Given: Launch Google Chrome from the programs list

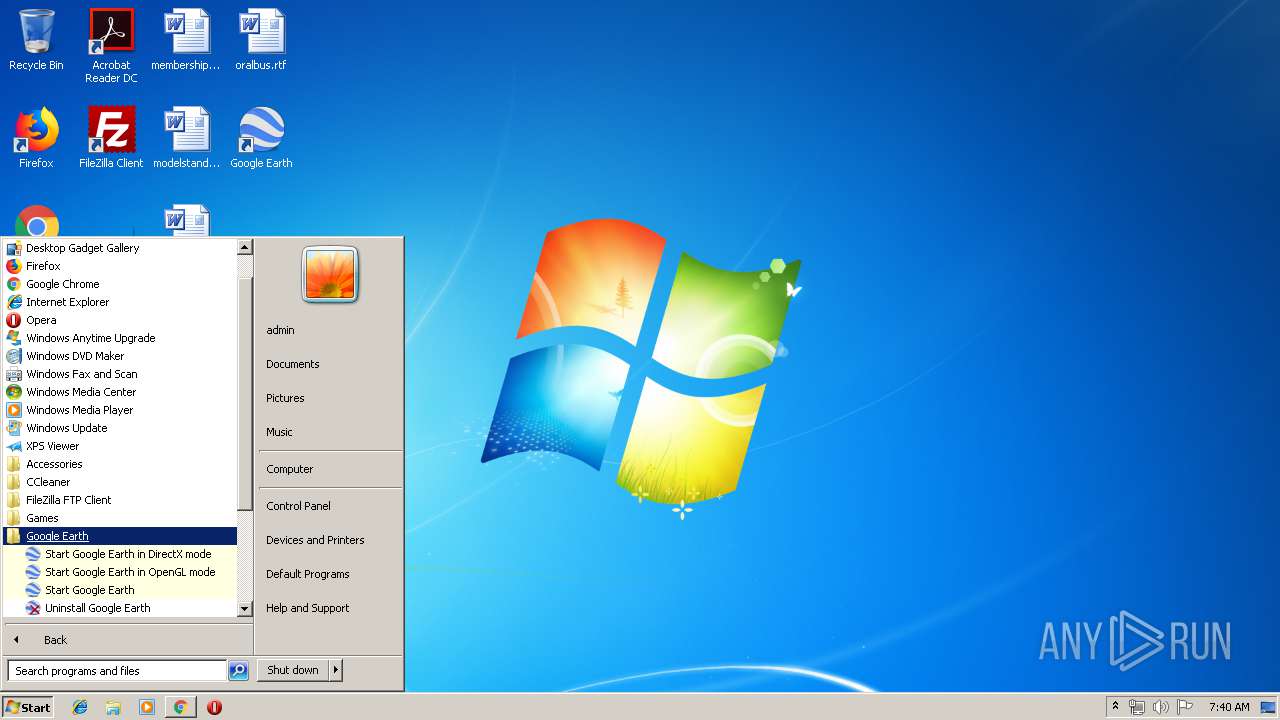Looking at the screenshot, I should pyautogui.click(x=120, y=284).
